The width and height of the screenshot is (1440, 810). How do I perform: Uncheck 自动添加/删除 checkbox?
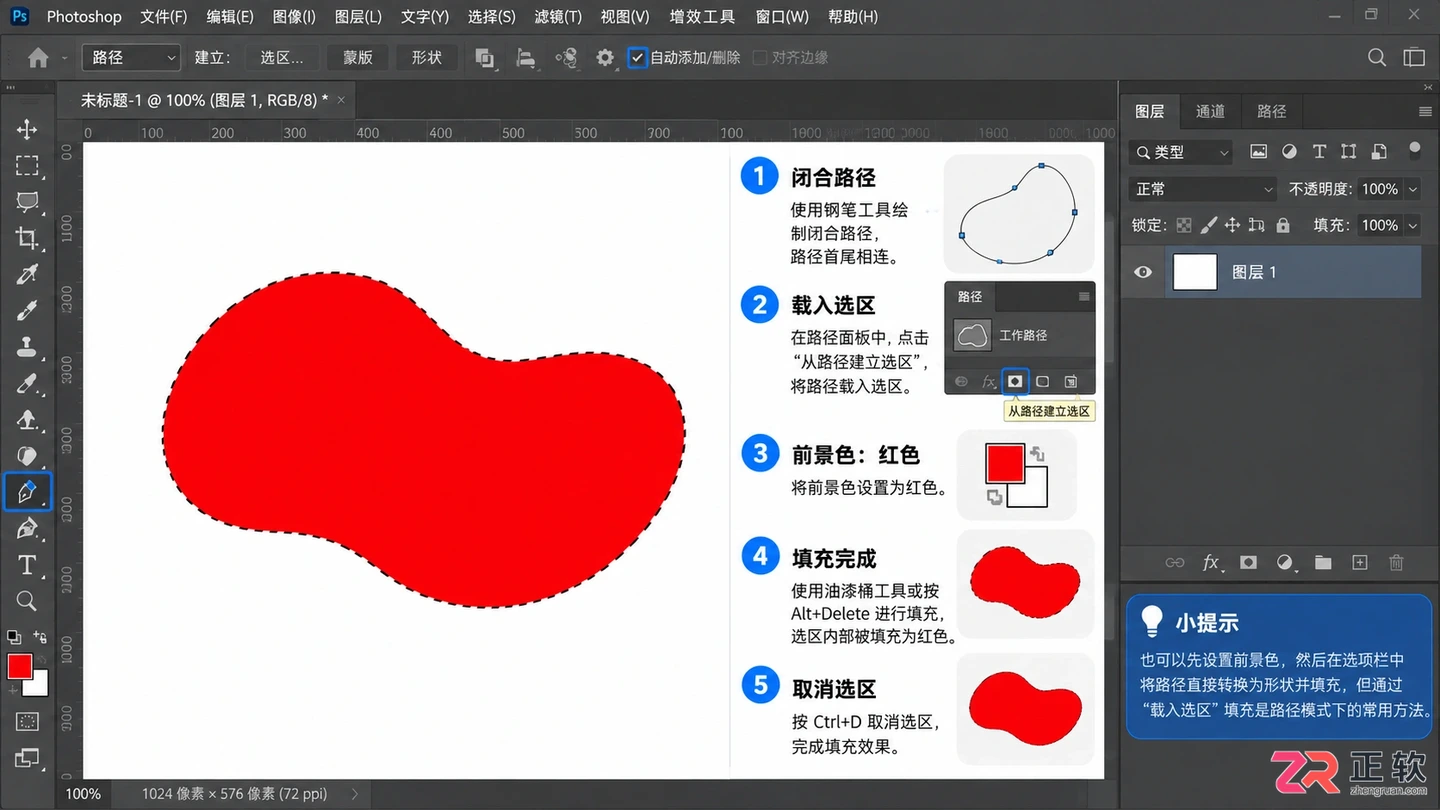point(637,58)
